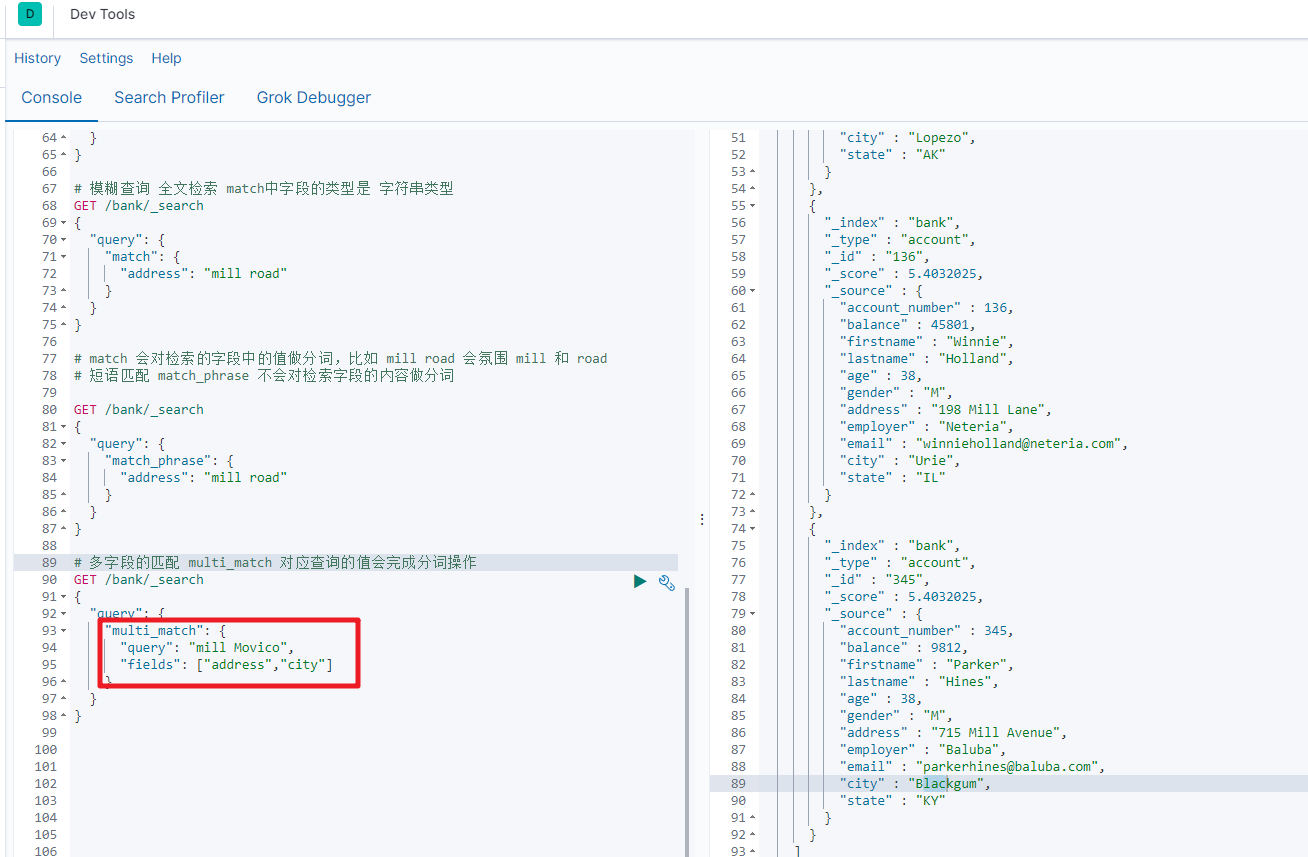Image resolution: width=1308 pixels, height=857 pixels.
Task: Click the multi_match comment on line 89
Action: click(x=275, y=563)
